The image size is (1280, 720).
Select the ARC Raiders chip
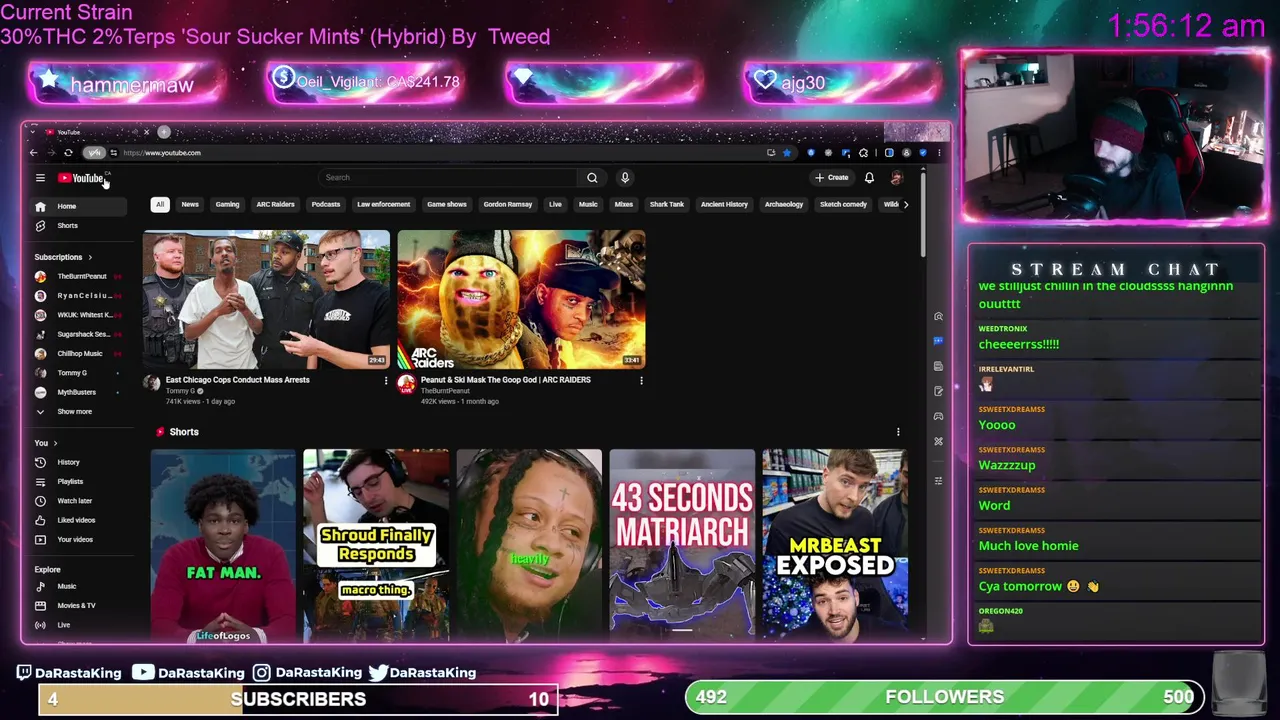(x=275, y=204)
